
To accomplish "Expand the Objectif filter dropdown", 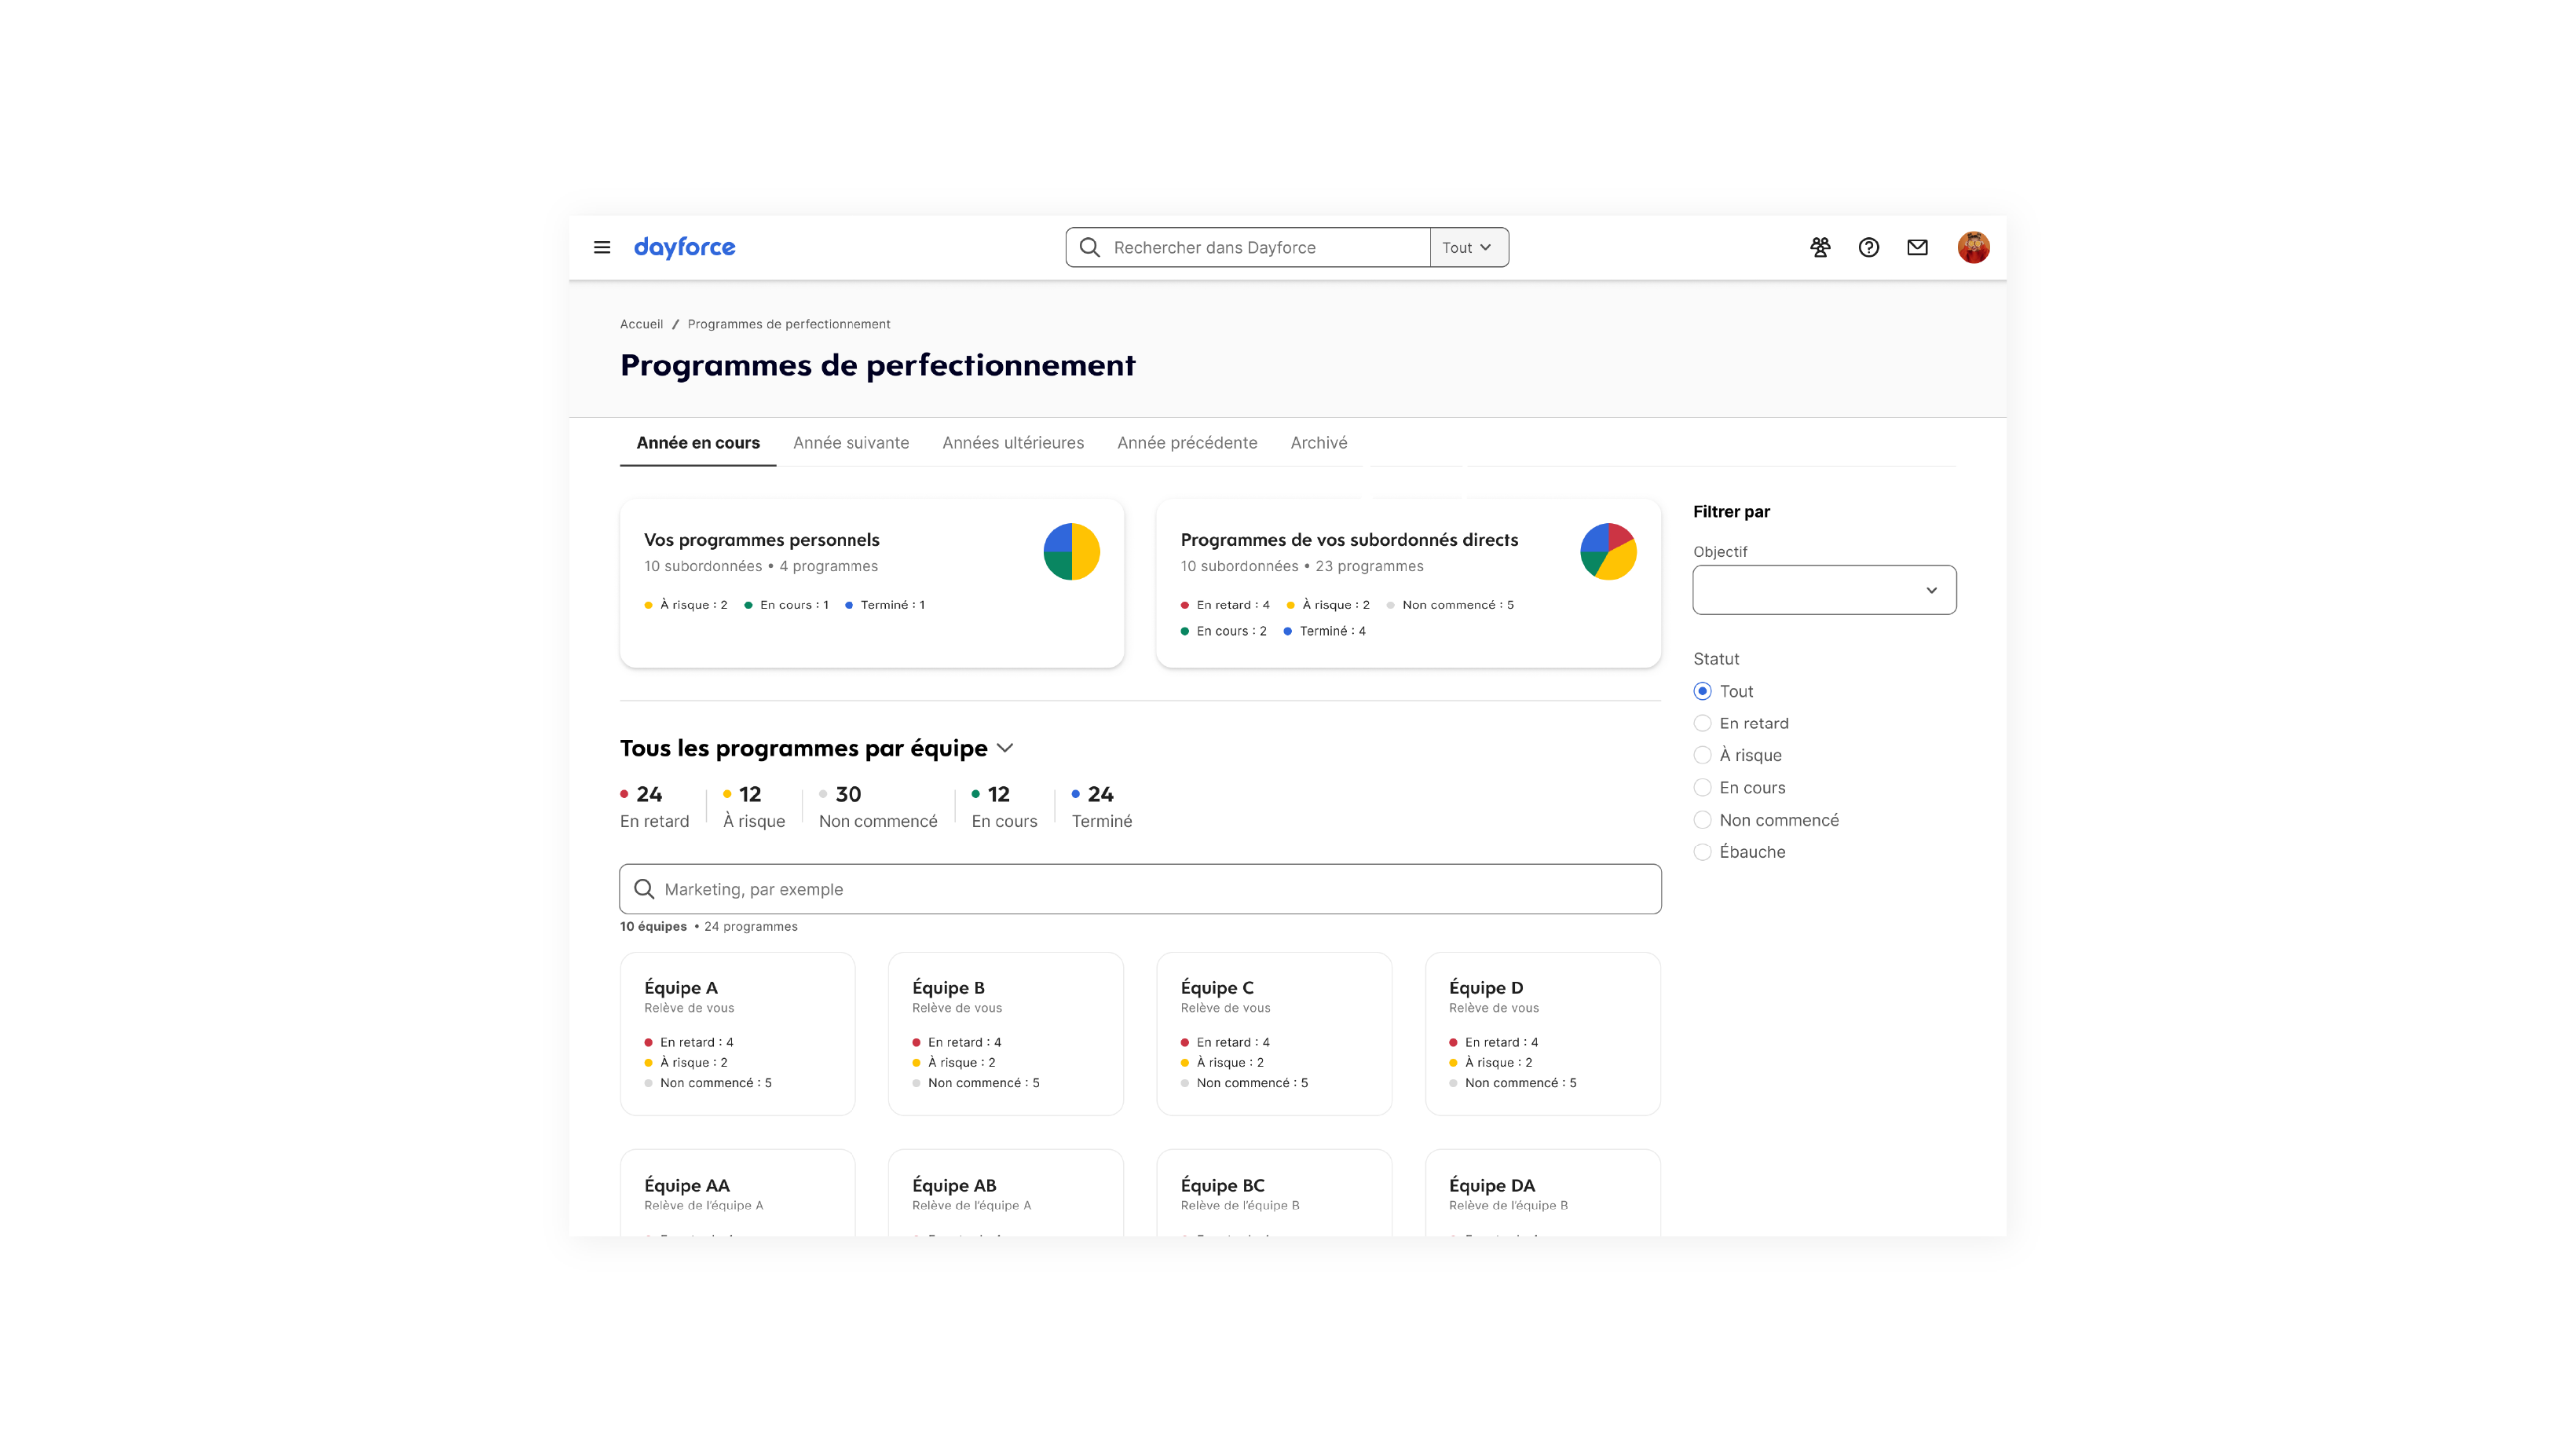I will coord(1824,590).
